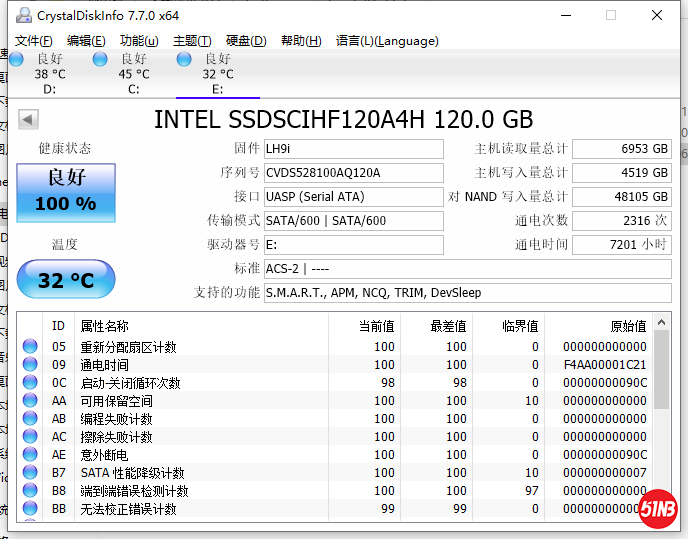Select the D: drive status orb
The width and height of the screenshot is (688, 539).
17,60
